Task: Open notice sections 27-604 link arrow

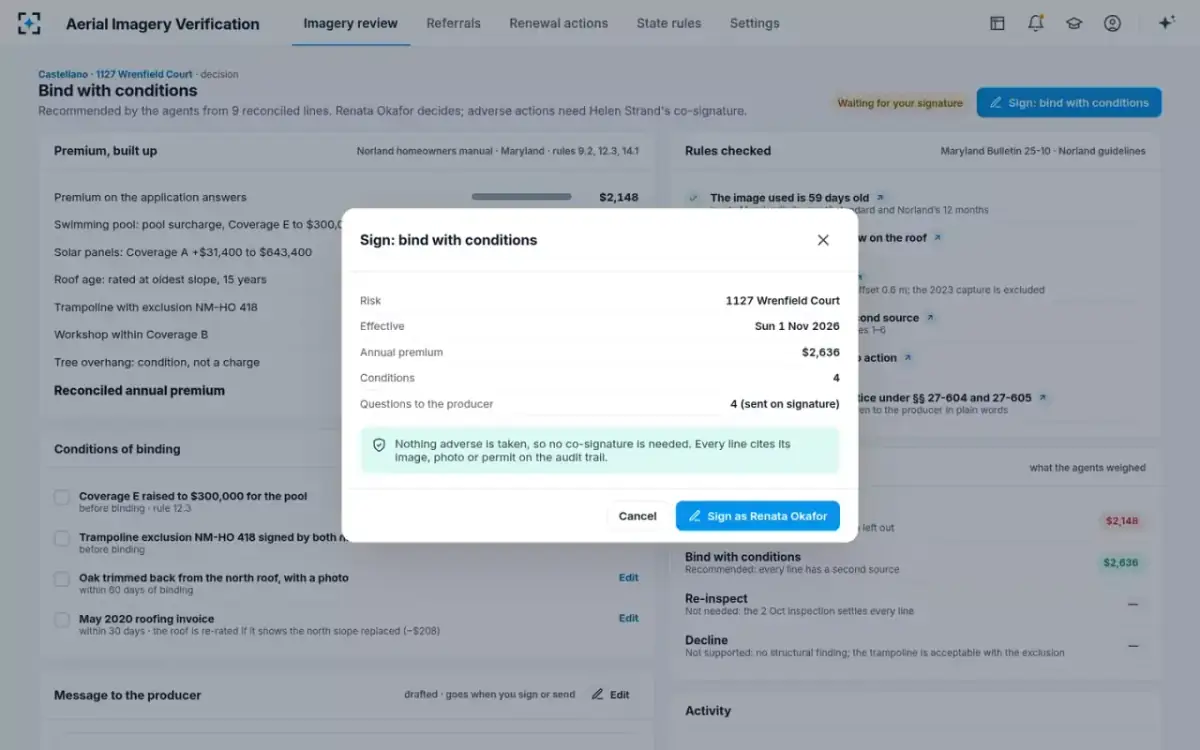Action: coord(1043,398)
